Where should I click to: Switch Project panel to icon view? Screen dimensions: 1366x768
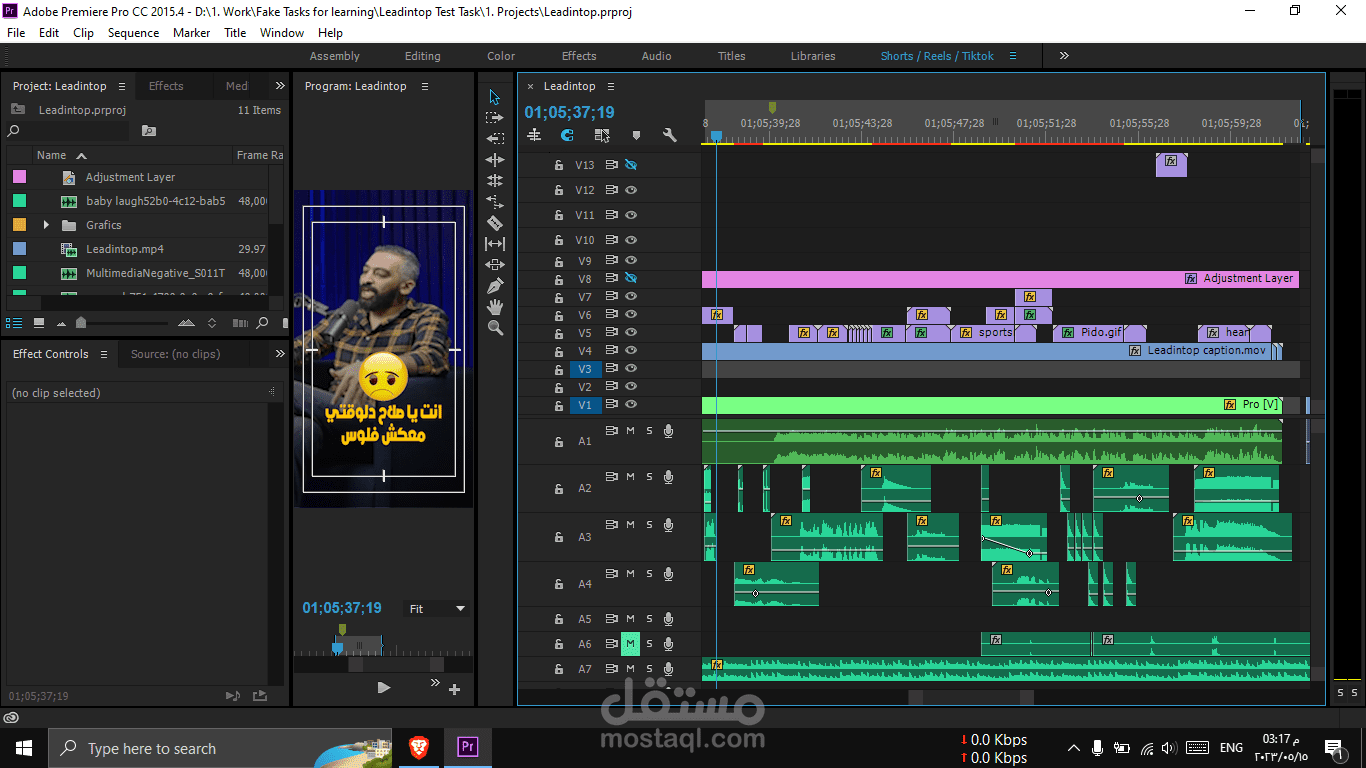39,323
